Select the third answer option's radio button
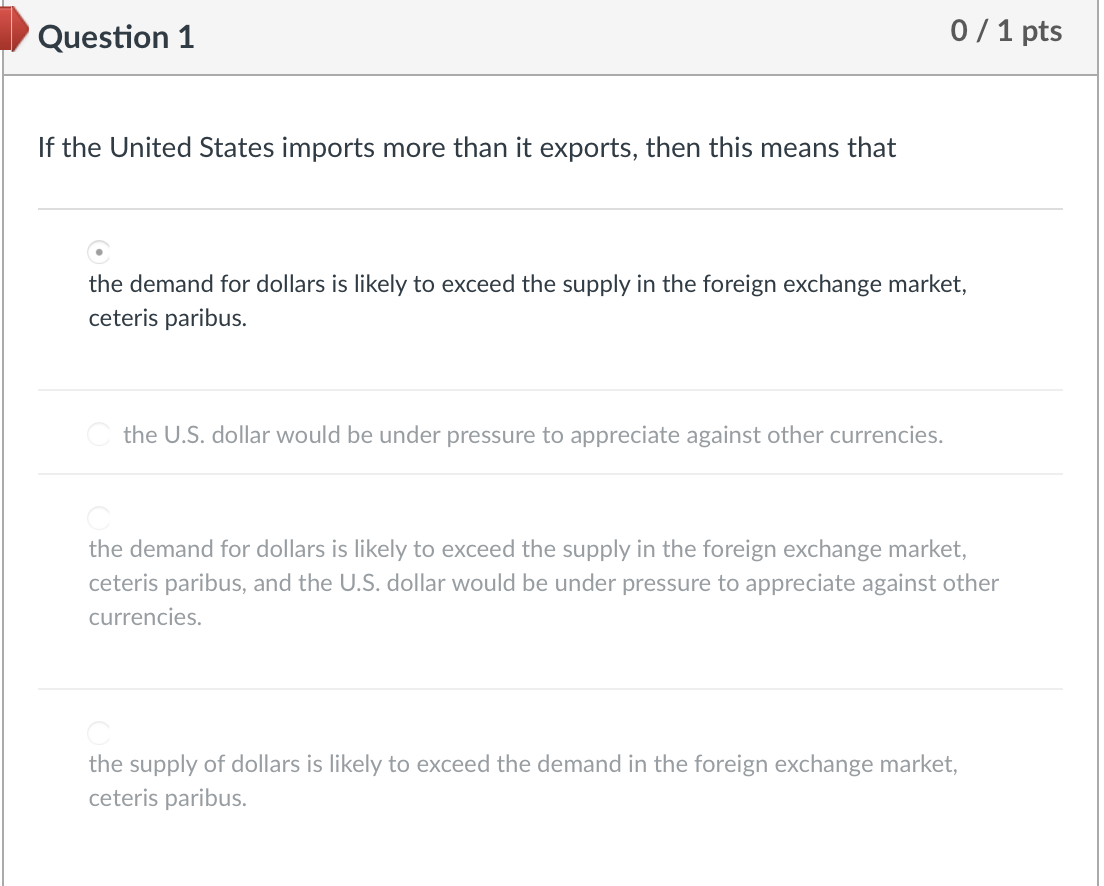 (x=98, y=518)
